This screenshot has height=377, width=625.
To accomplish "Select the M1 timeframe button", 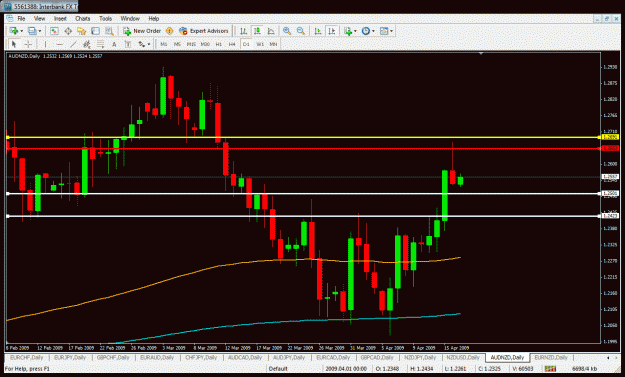I will [164, 44].
